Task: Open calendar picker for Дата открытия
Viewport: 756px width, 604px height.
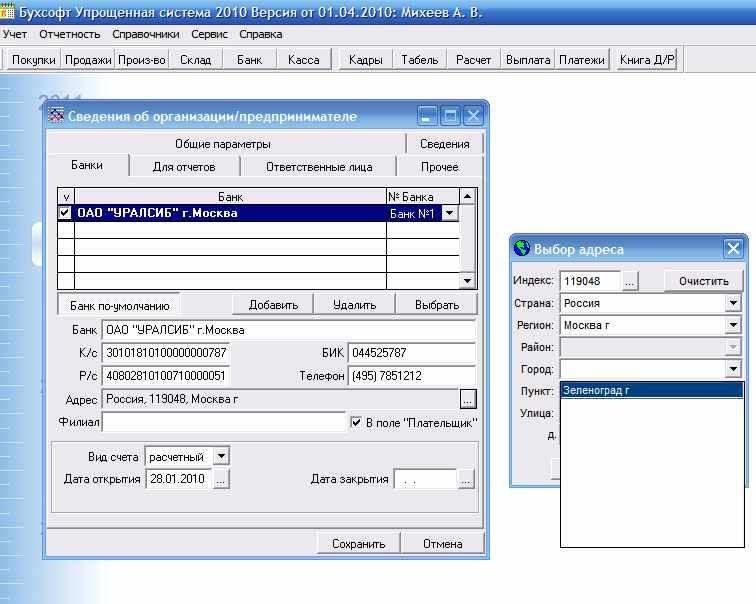Action: coord(221,480)
